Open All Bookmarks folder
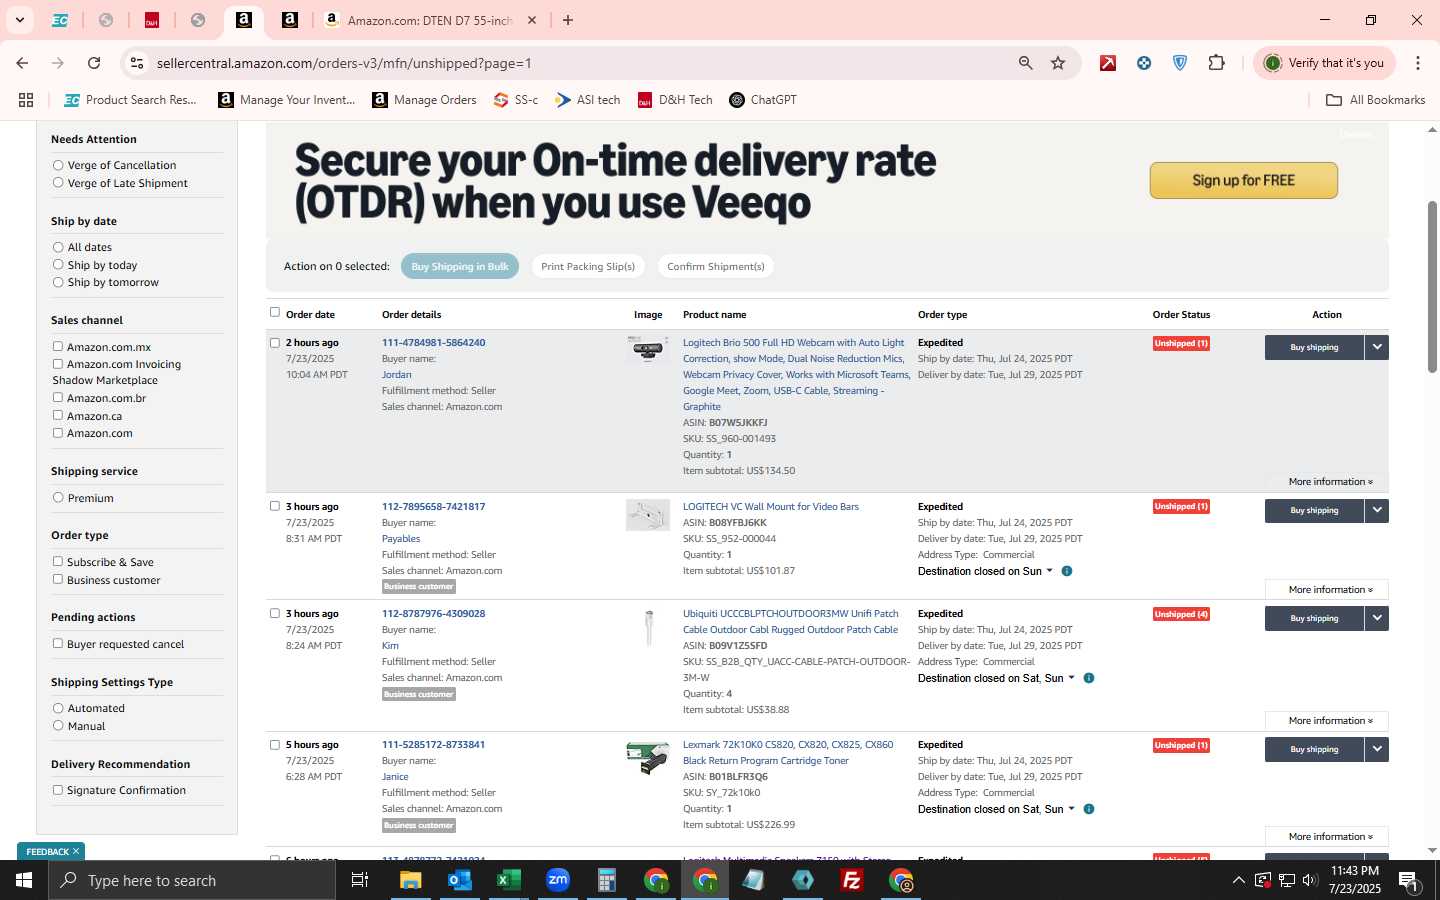The image size is (1440, 900). point(1375,100)
